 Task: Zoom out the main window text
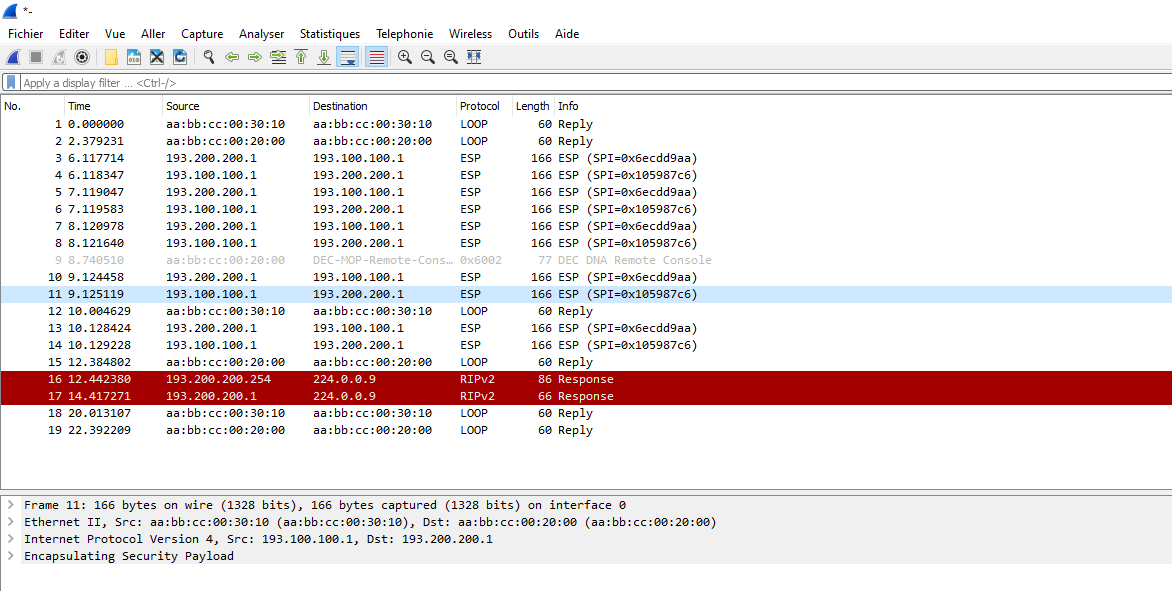click(428, 57)
